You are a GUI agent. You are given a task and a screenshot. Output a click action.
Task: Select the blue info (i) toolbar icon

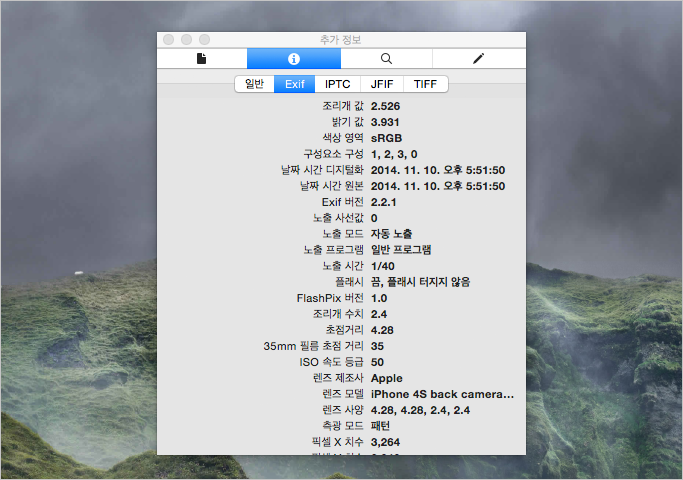click(294, 58)
